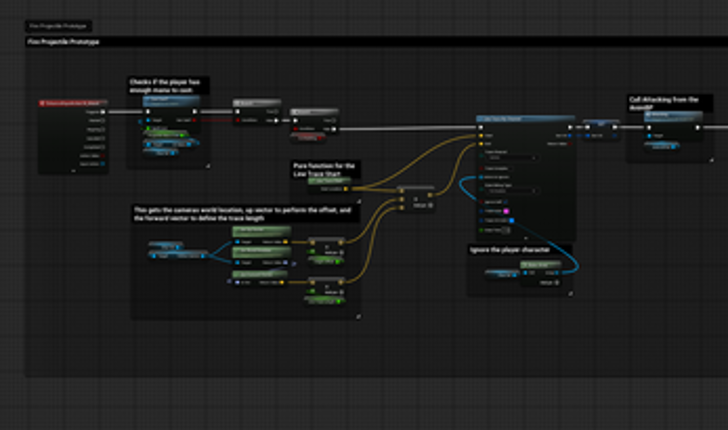Expand the Line Trace node advanced pins arrow
The width and height of the screenshot is (728, 430).
coord(525,236)
